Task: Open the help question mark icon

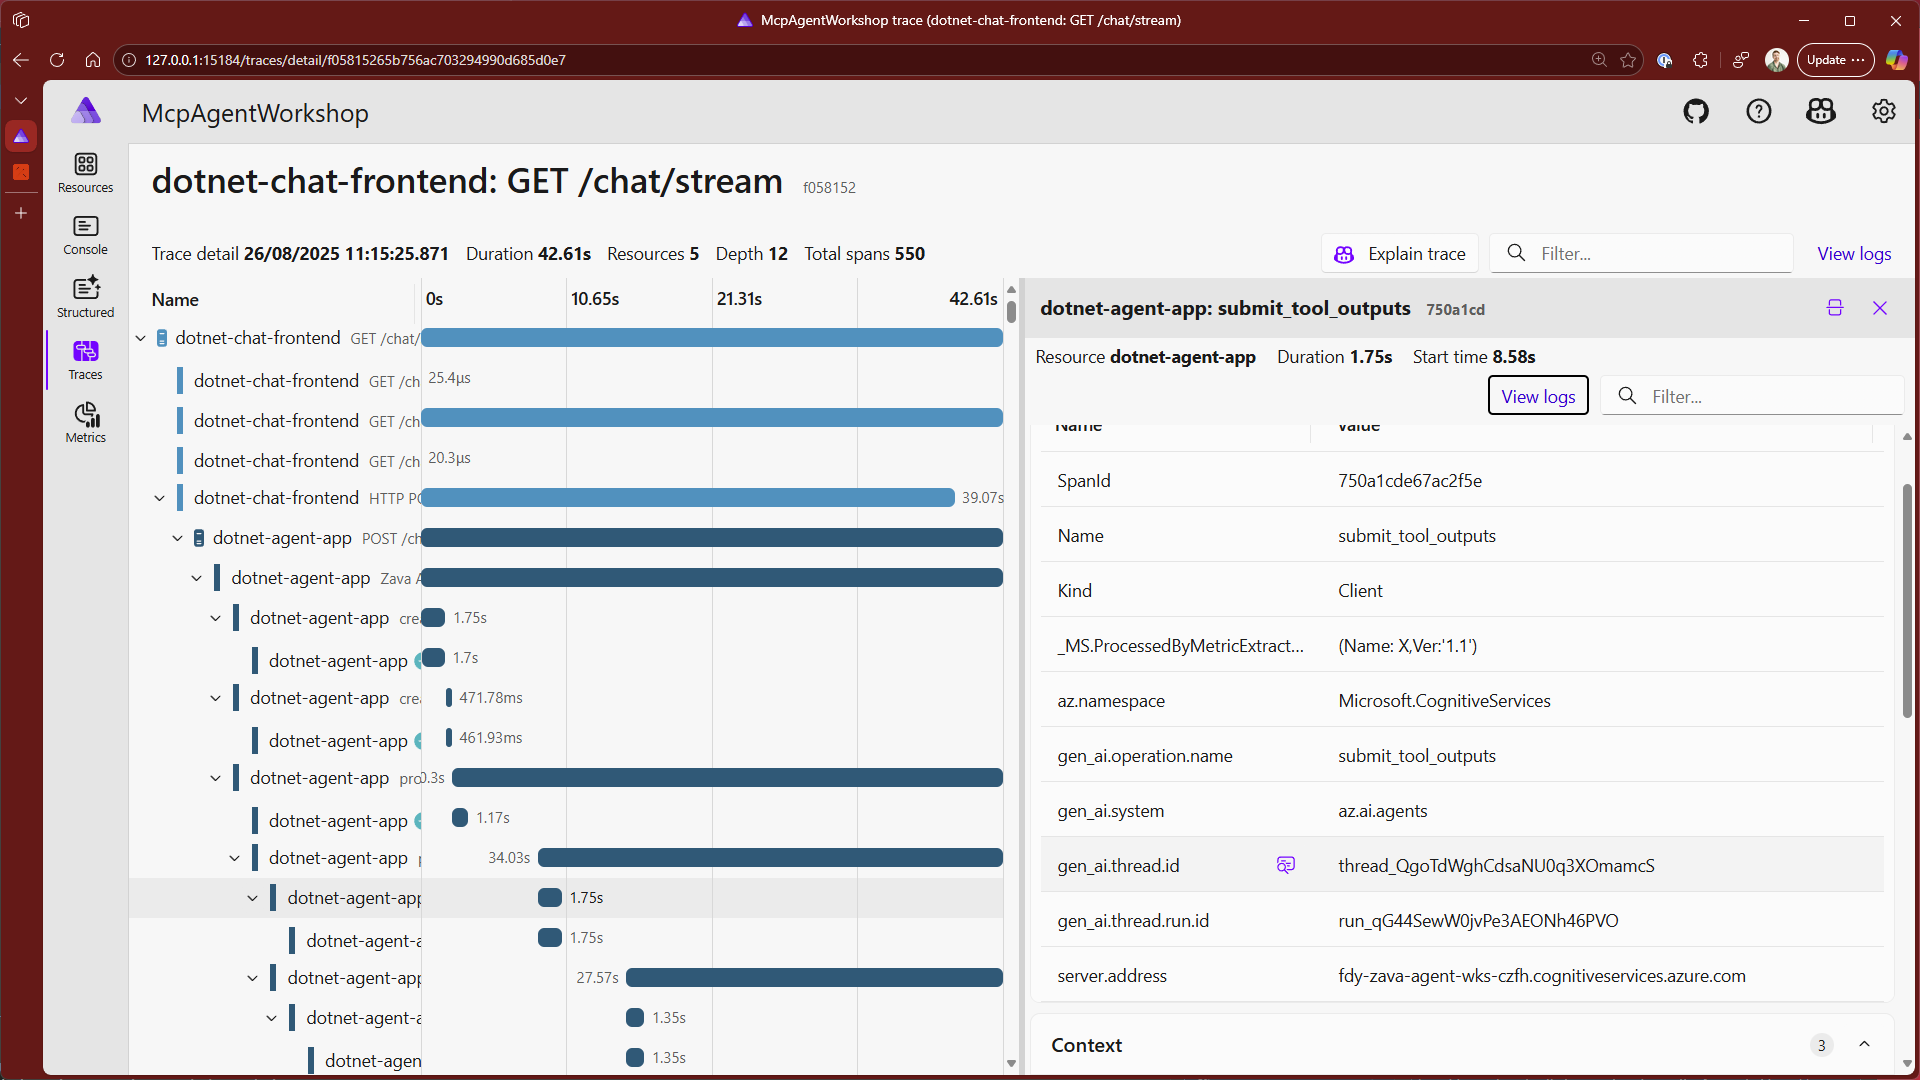Action: pos(1758,112)
